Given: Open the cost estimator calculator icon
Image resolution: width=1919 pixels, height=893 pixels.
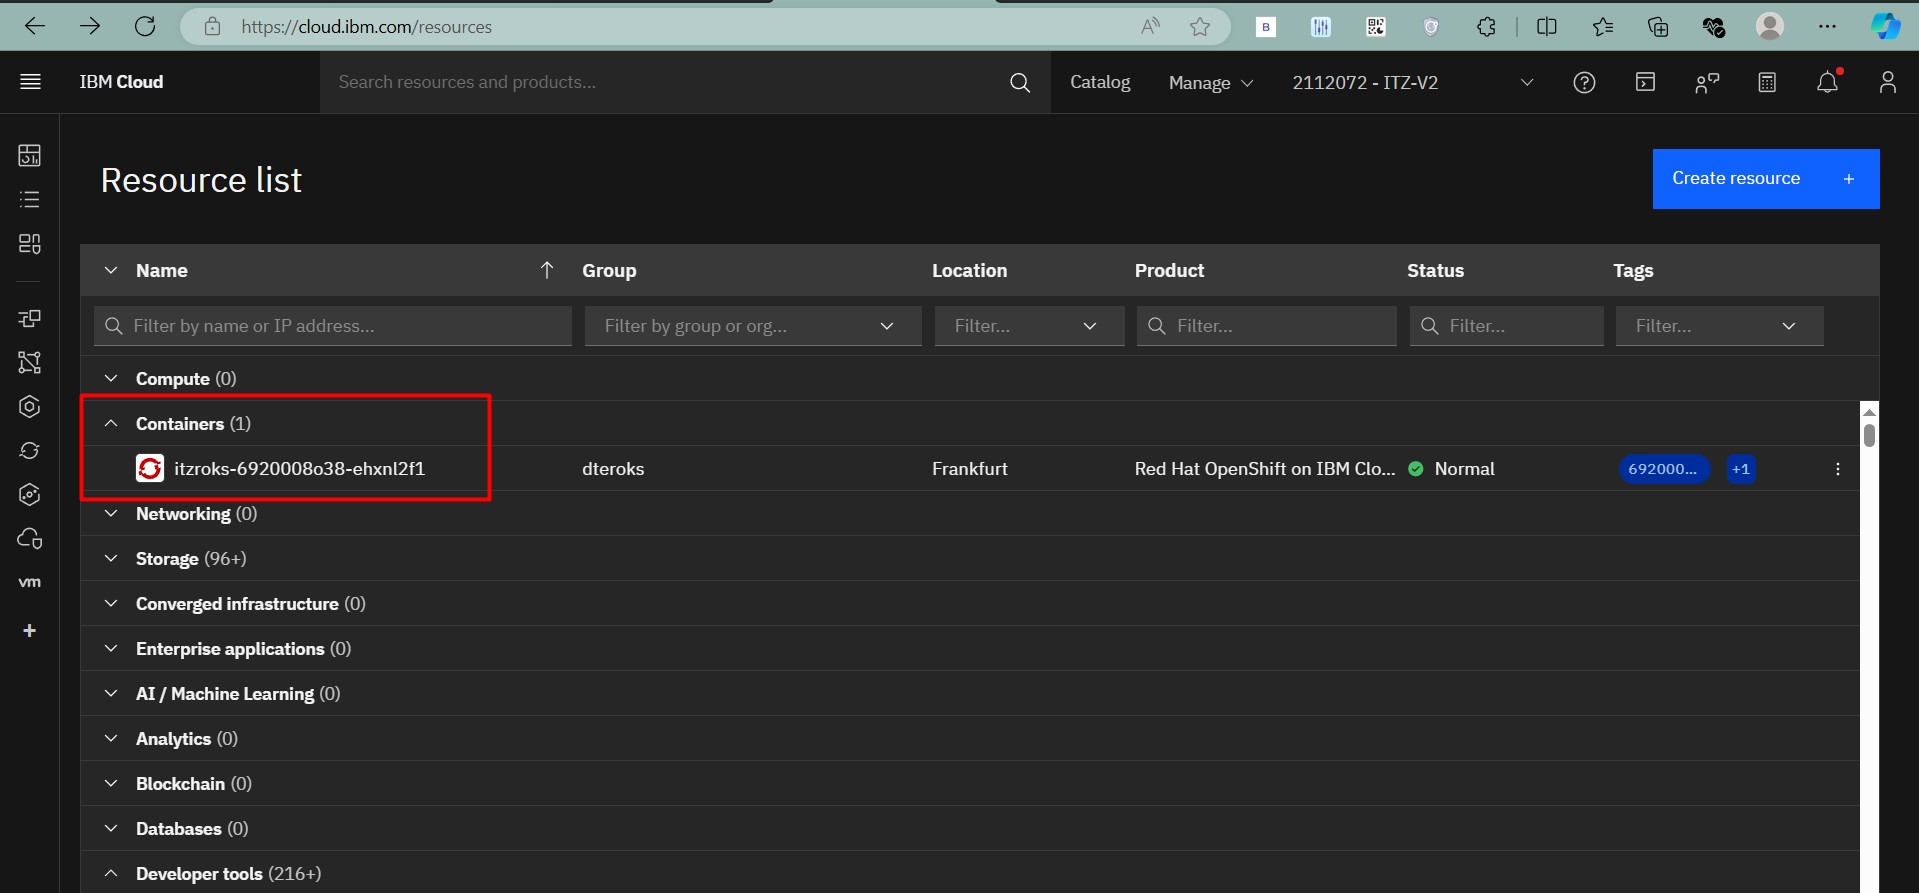Looking at the screenshot, I should click(x=1767, y=83).
